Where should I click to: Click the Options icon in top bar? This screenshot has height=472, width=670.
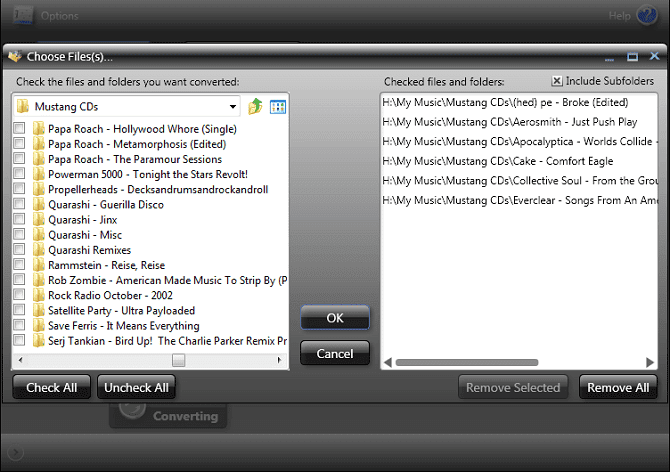coord(23,15)
